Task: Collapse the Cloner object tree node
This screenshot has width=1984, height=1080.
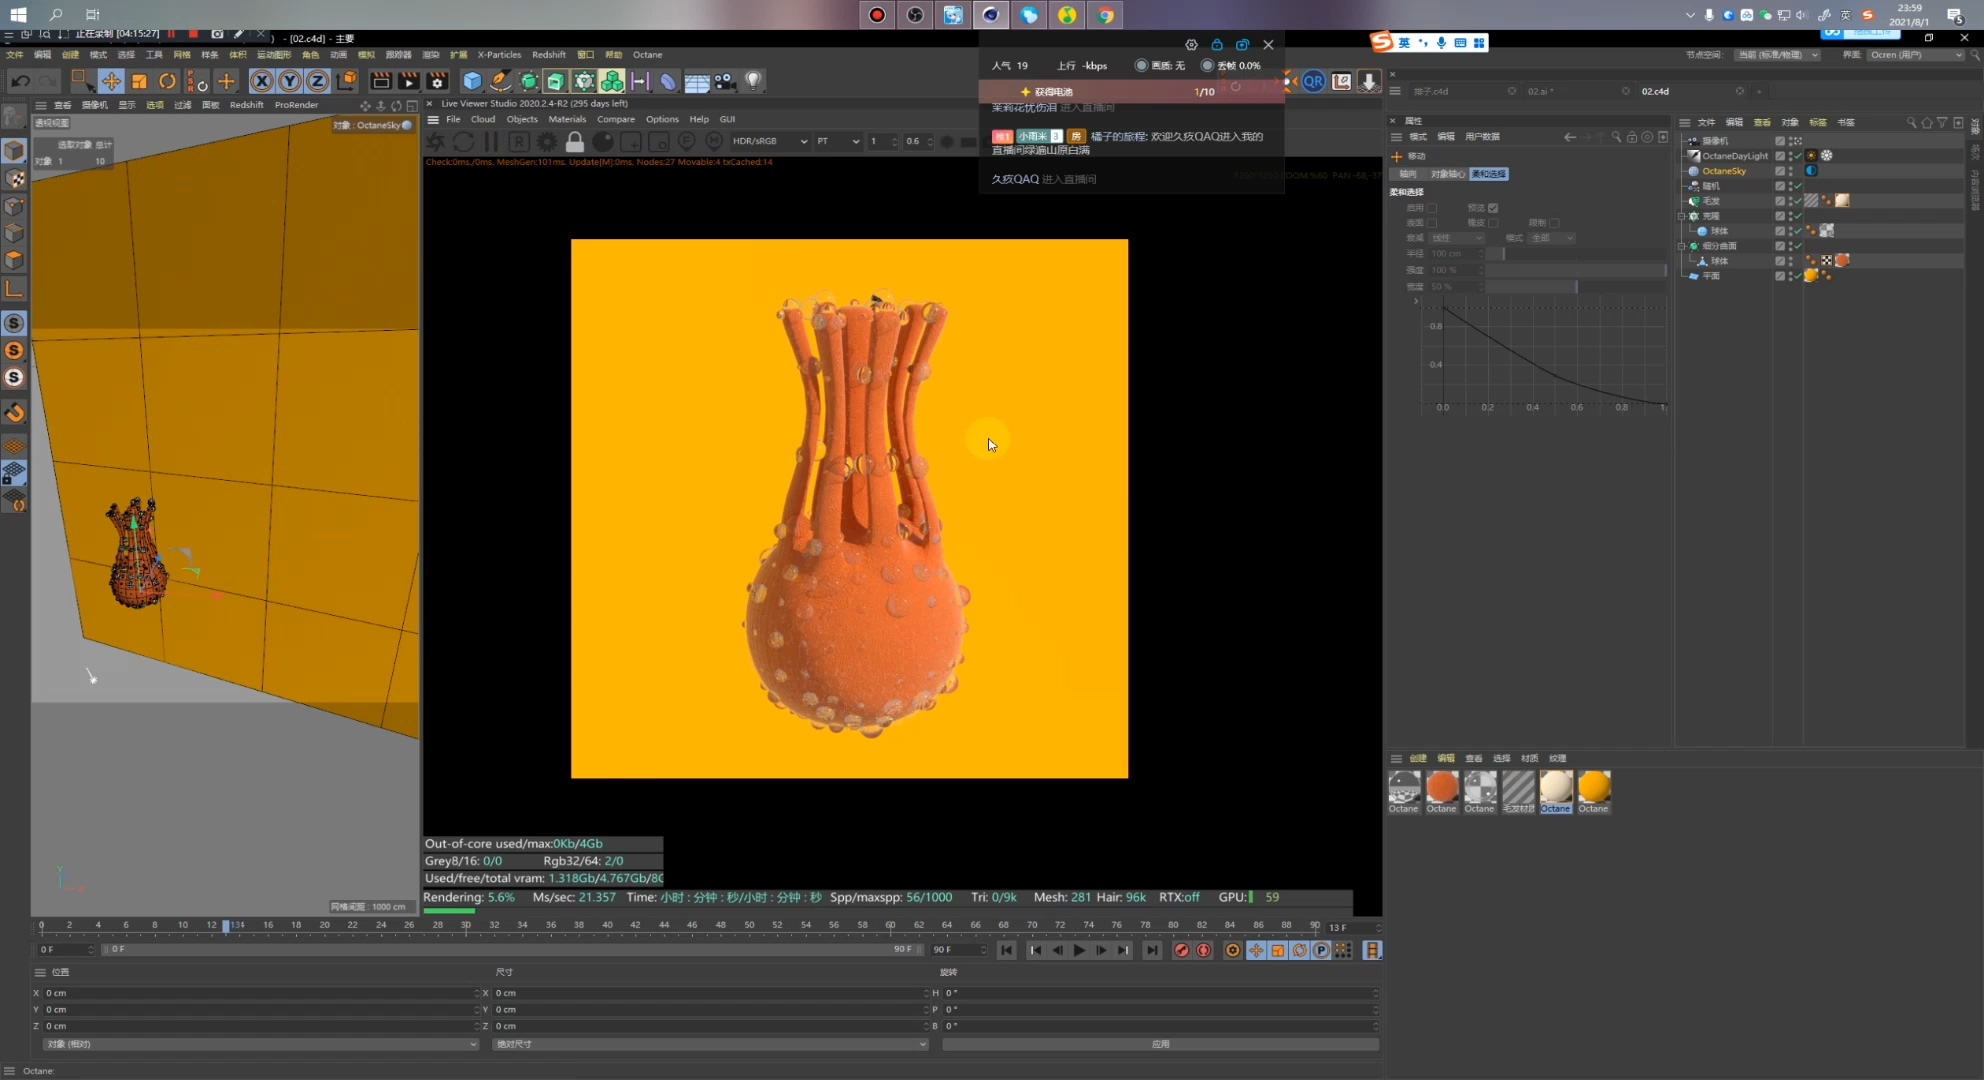Action: point(1682,216)
